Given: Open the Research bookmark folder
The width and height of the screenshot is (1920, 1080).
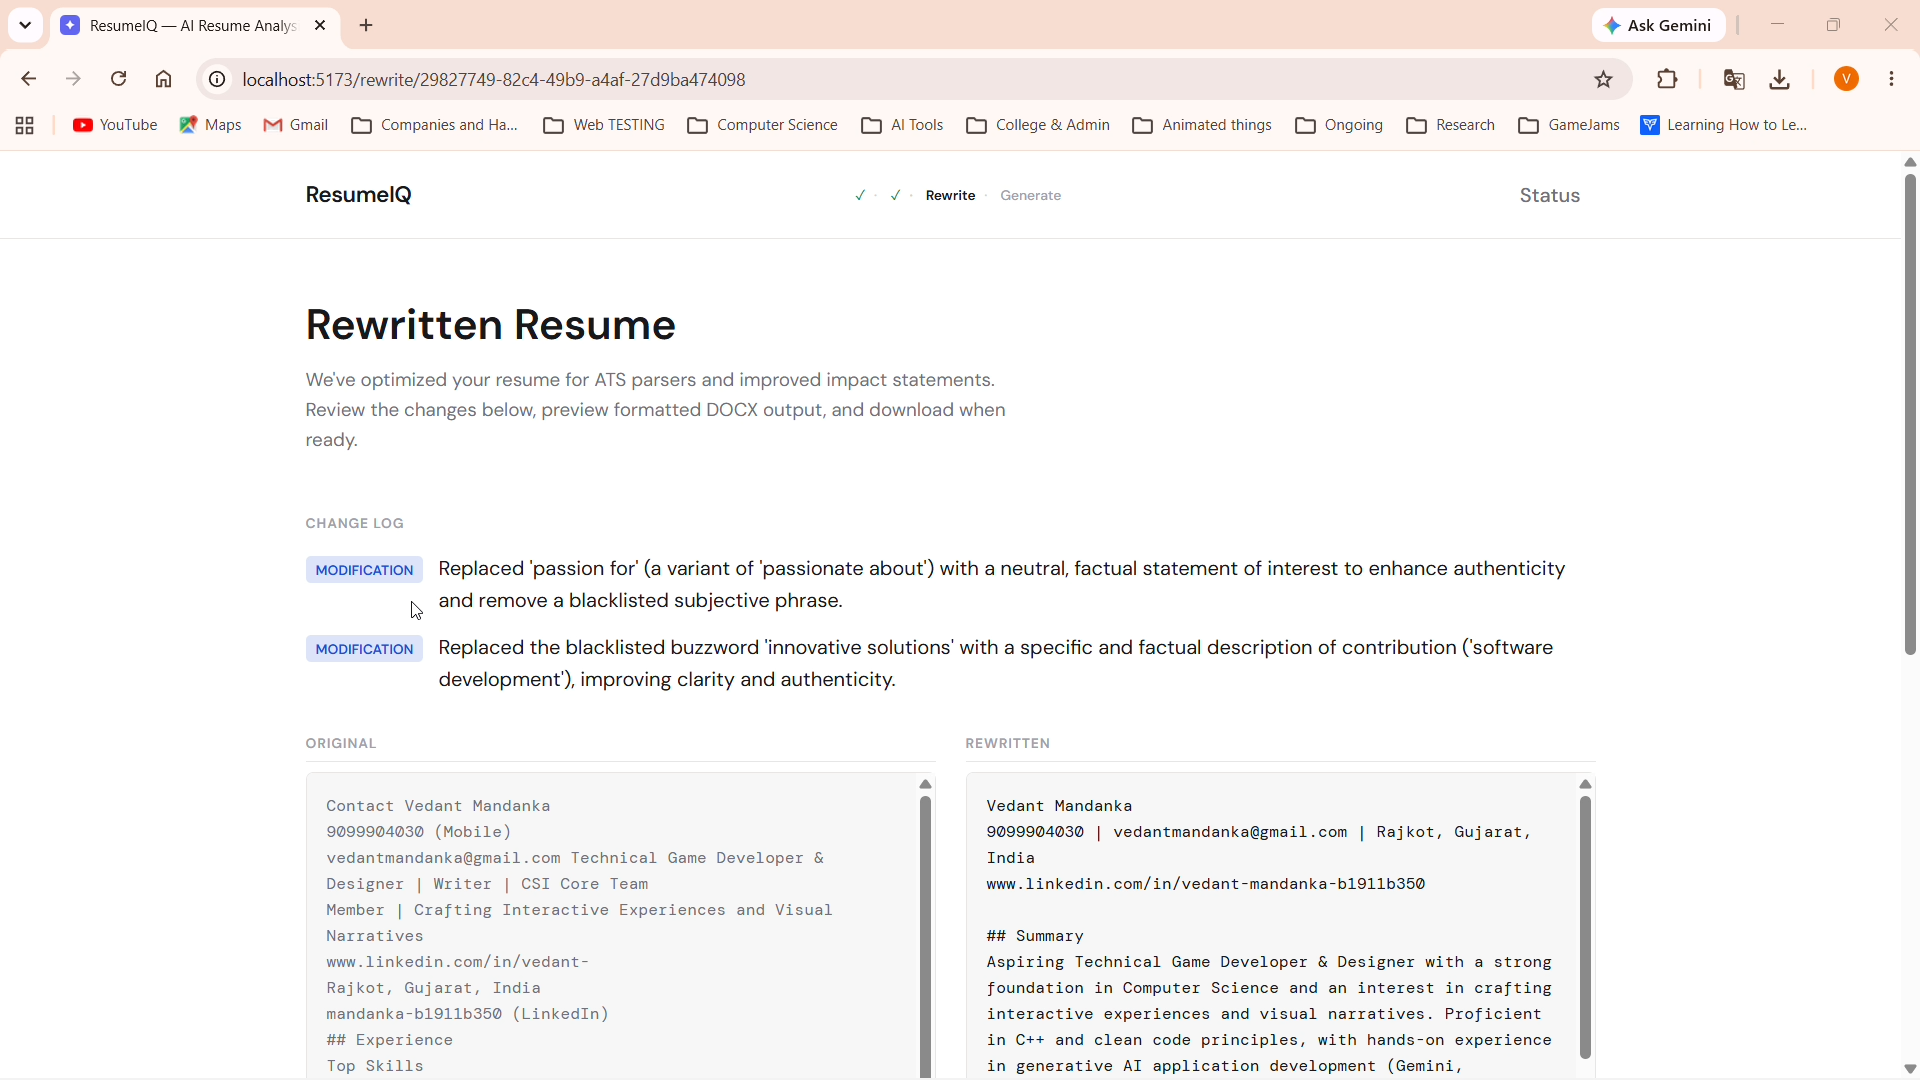Looking at the screenshot, I should [x=1451, y=126].
